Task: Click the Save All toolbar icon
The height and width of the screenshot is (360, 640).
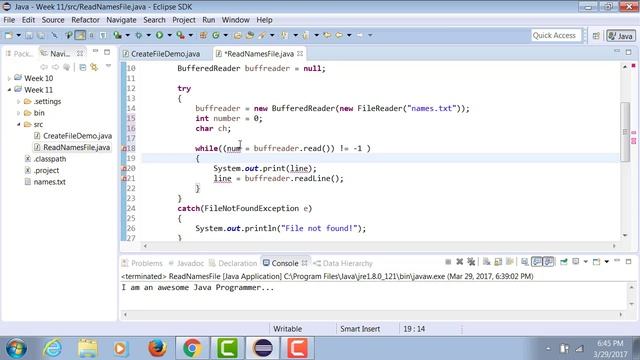Action: point(41,36)
